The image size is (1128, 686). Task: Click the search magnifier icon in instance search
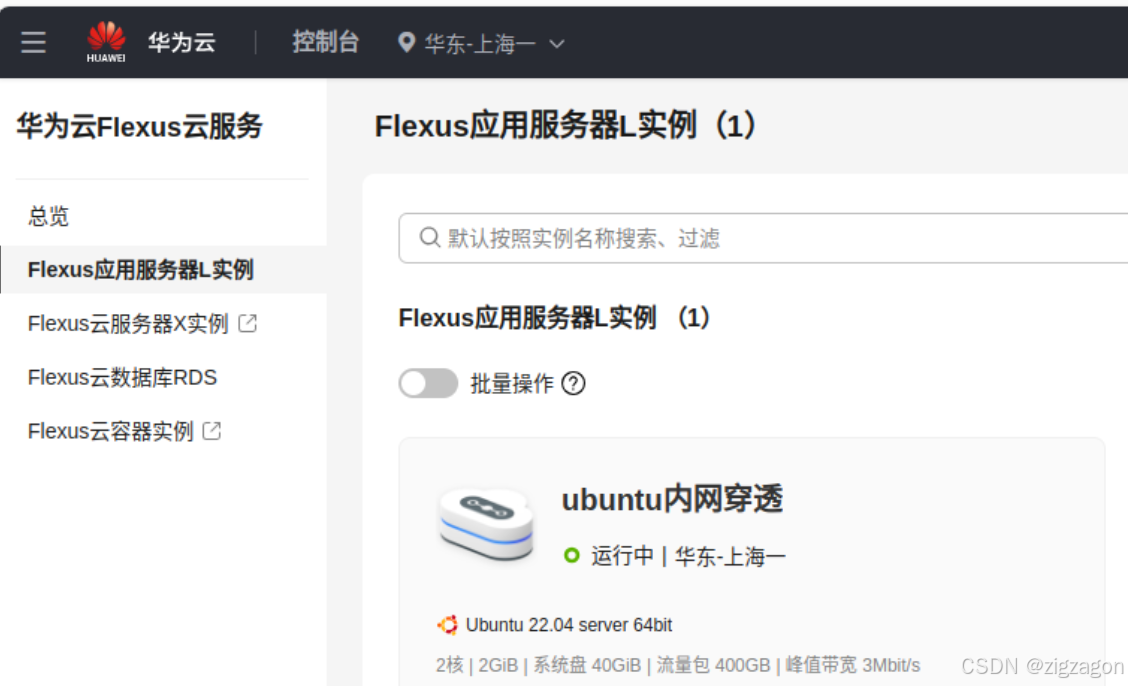[x=429, y=238]
